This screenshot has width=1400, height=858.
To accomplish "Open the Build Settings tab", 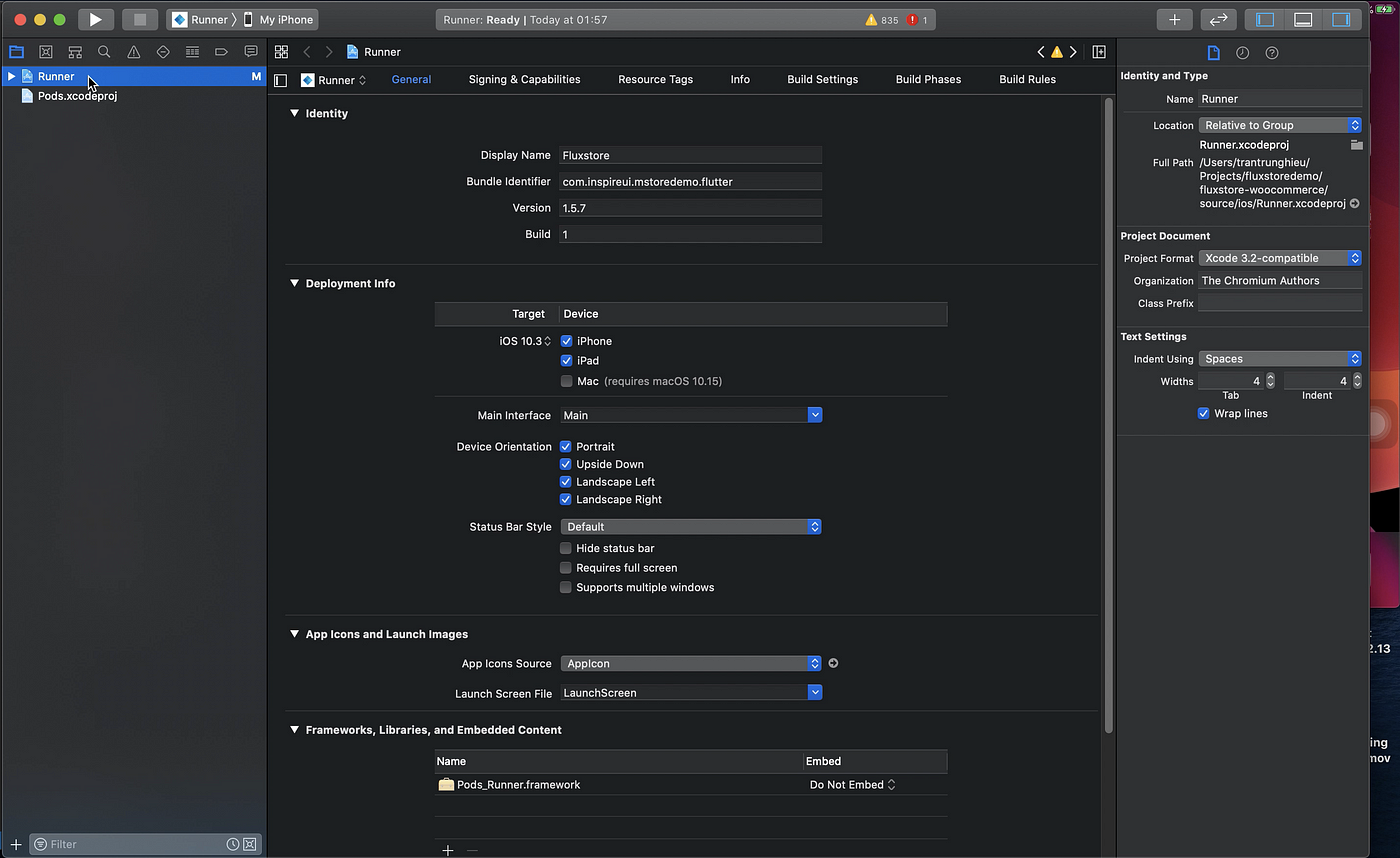I will click(x=822, y=79).
